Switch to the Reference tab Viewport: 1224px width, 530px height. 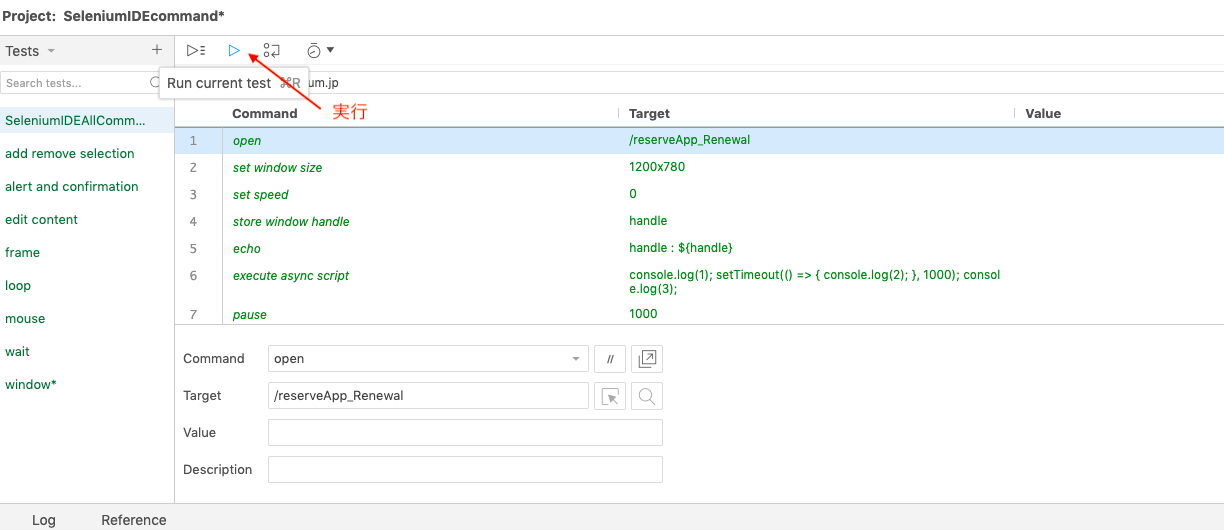pos(134,520)
